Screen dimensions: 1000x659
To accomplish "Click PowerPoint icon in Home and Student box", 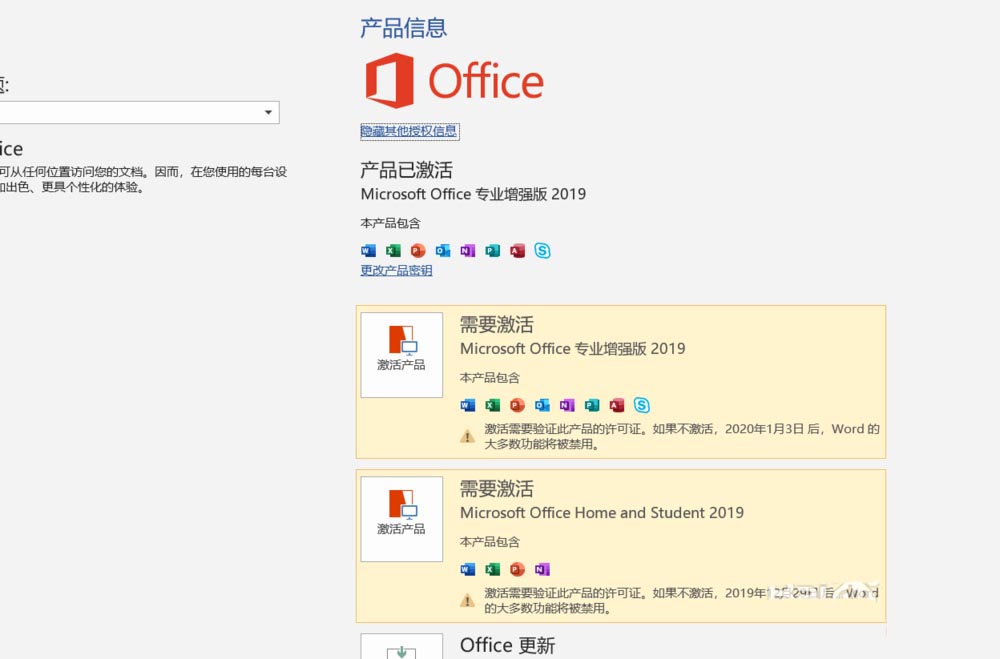I will coord(517,569).
